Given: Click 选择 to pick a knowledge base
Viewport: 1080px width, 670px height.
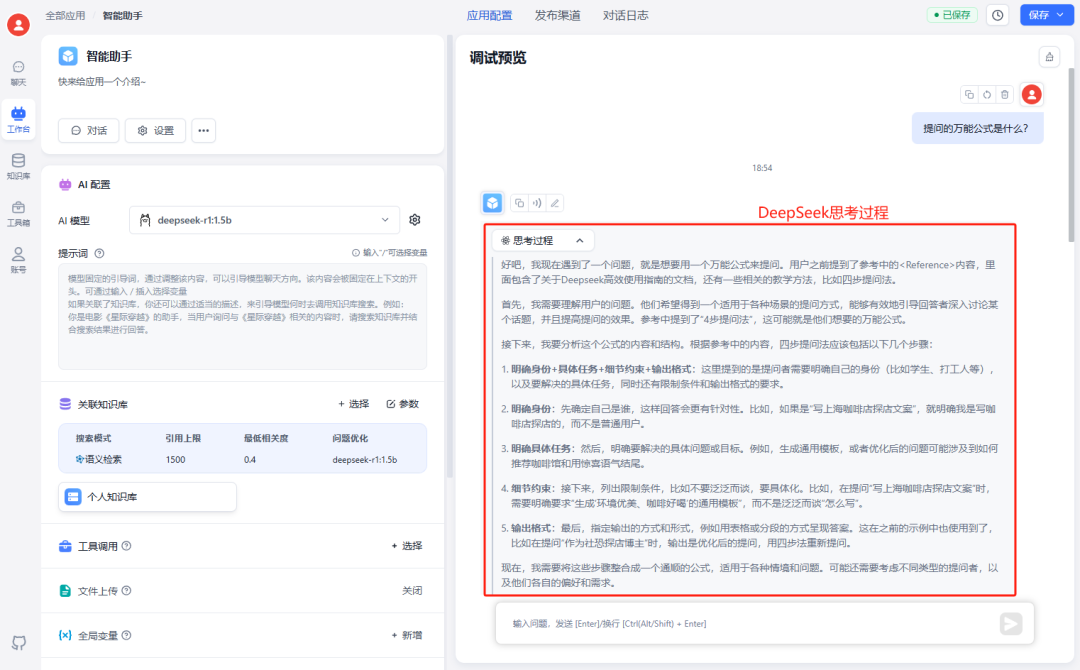Looking at the screenshot, I should [353, 404].
